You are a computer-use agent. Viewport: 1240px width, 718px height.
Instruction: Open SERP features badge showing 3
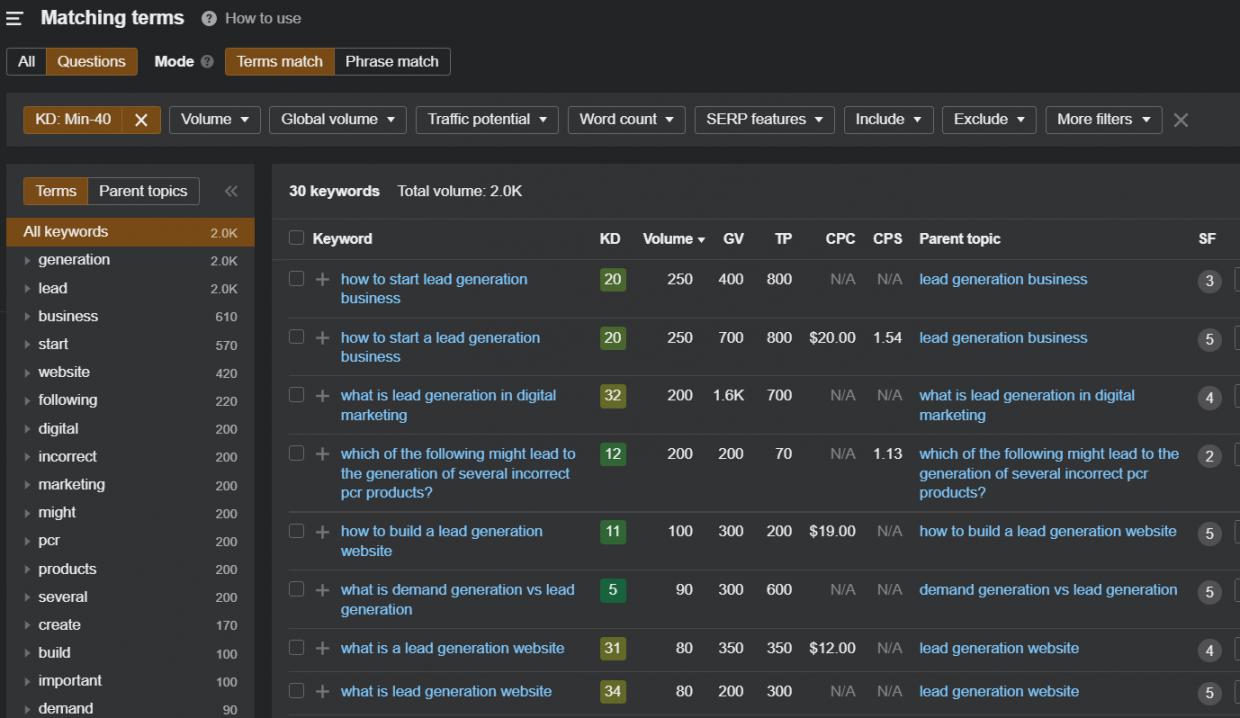tap(1209, 281)
